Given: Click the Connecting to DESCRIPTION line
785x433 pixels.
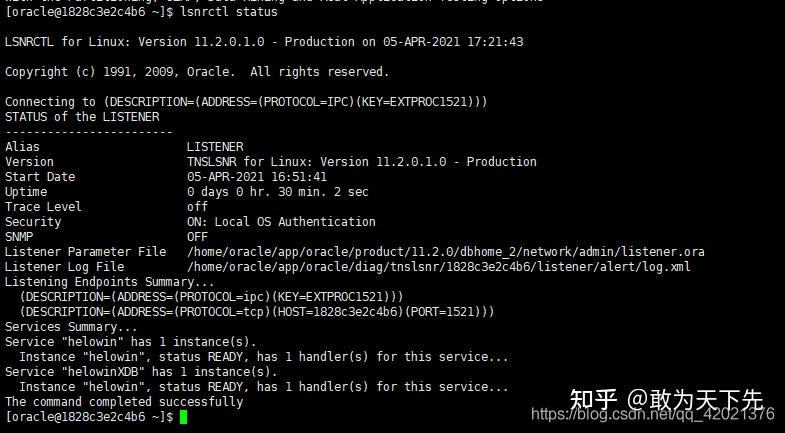Looking at the screenshot, I should click(x=246, y=102).
